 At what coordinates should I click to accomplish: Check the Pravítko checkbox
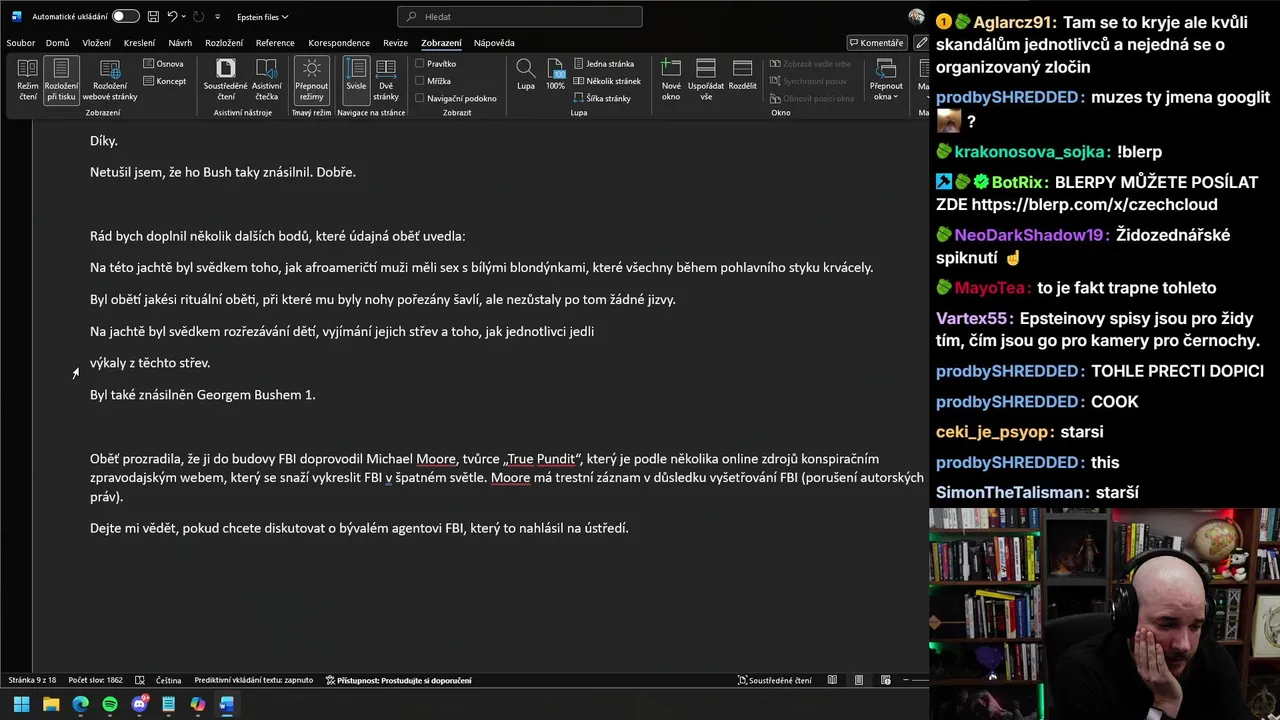pos(420,64)
